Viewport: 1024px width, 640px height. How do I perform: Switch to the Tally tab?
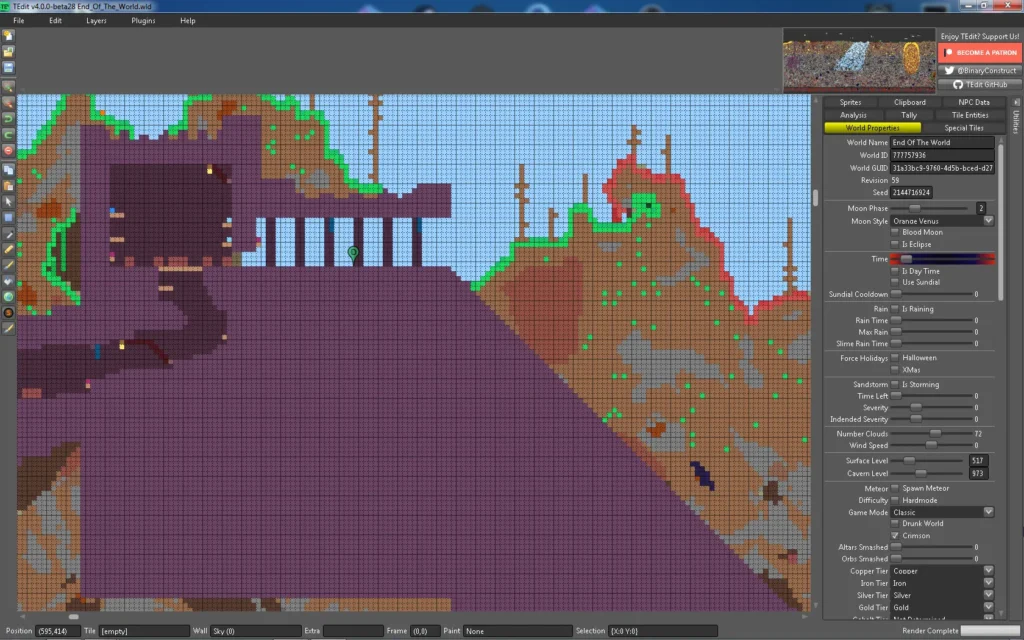pos(909,115)
